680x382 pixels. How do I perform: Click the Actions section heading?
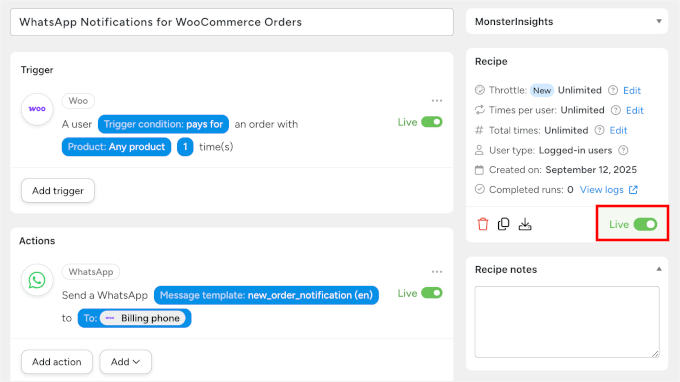[37, 241]
